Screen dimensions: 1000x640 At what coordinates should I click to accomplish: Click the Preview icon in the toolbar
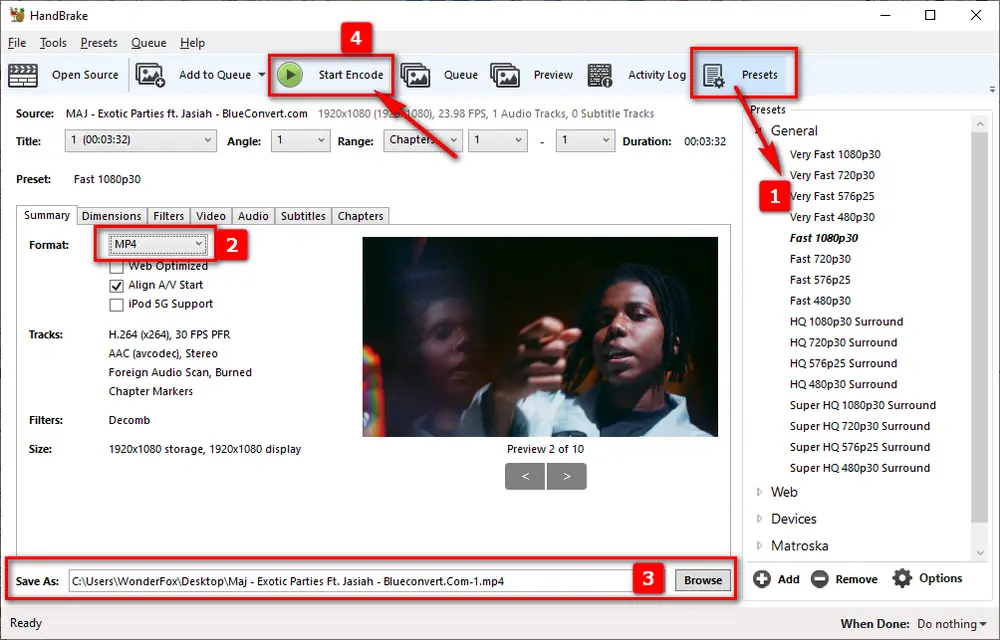coord(505,75)
